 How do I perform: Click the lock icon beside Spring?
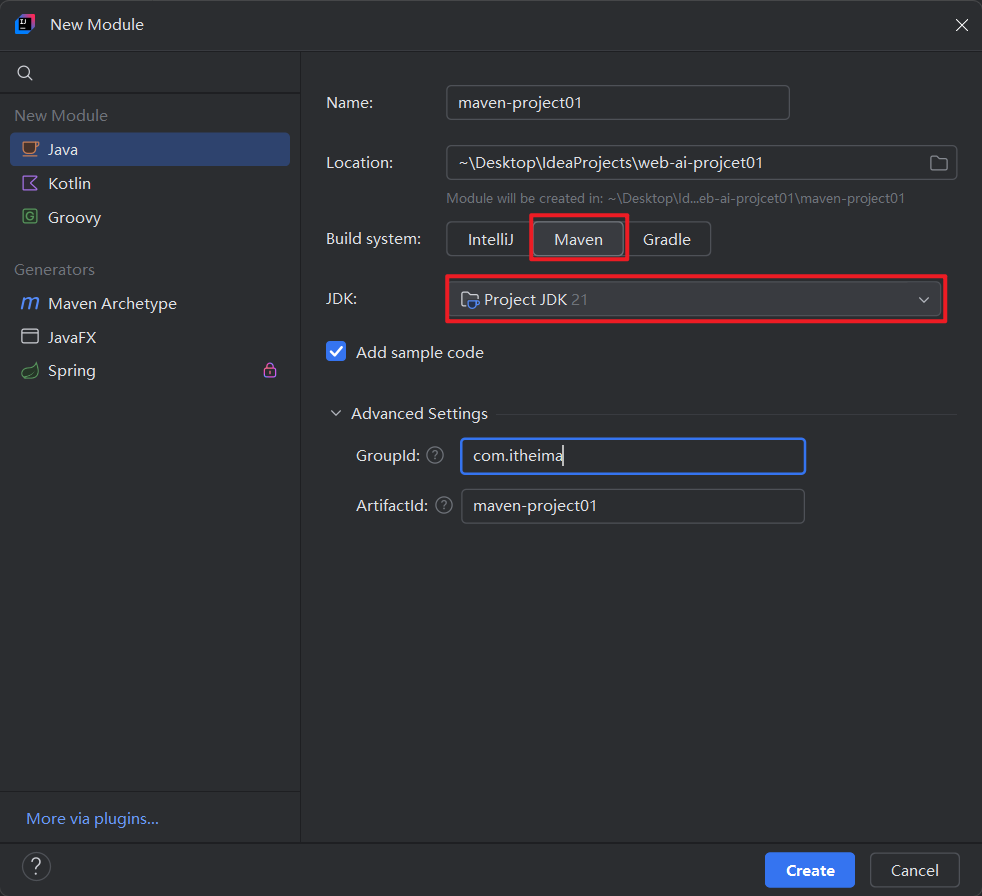coord(270,370)
